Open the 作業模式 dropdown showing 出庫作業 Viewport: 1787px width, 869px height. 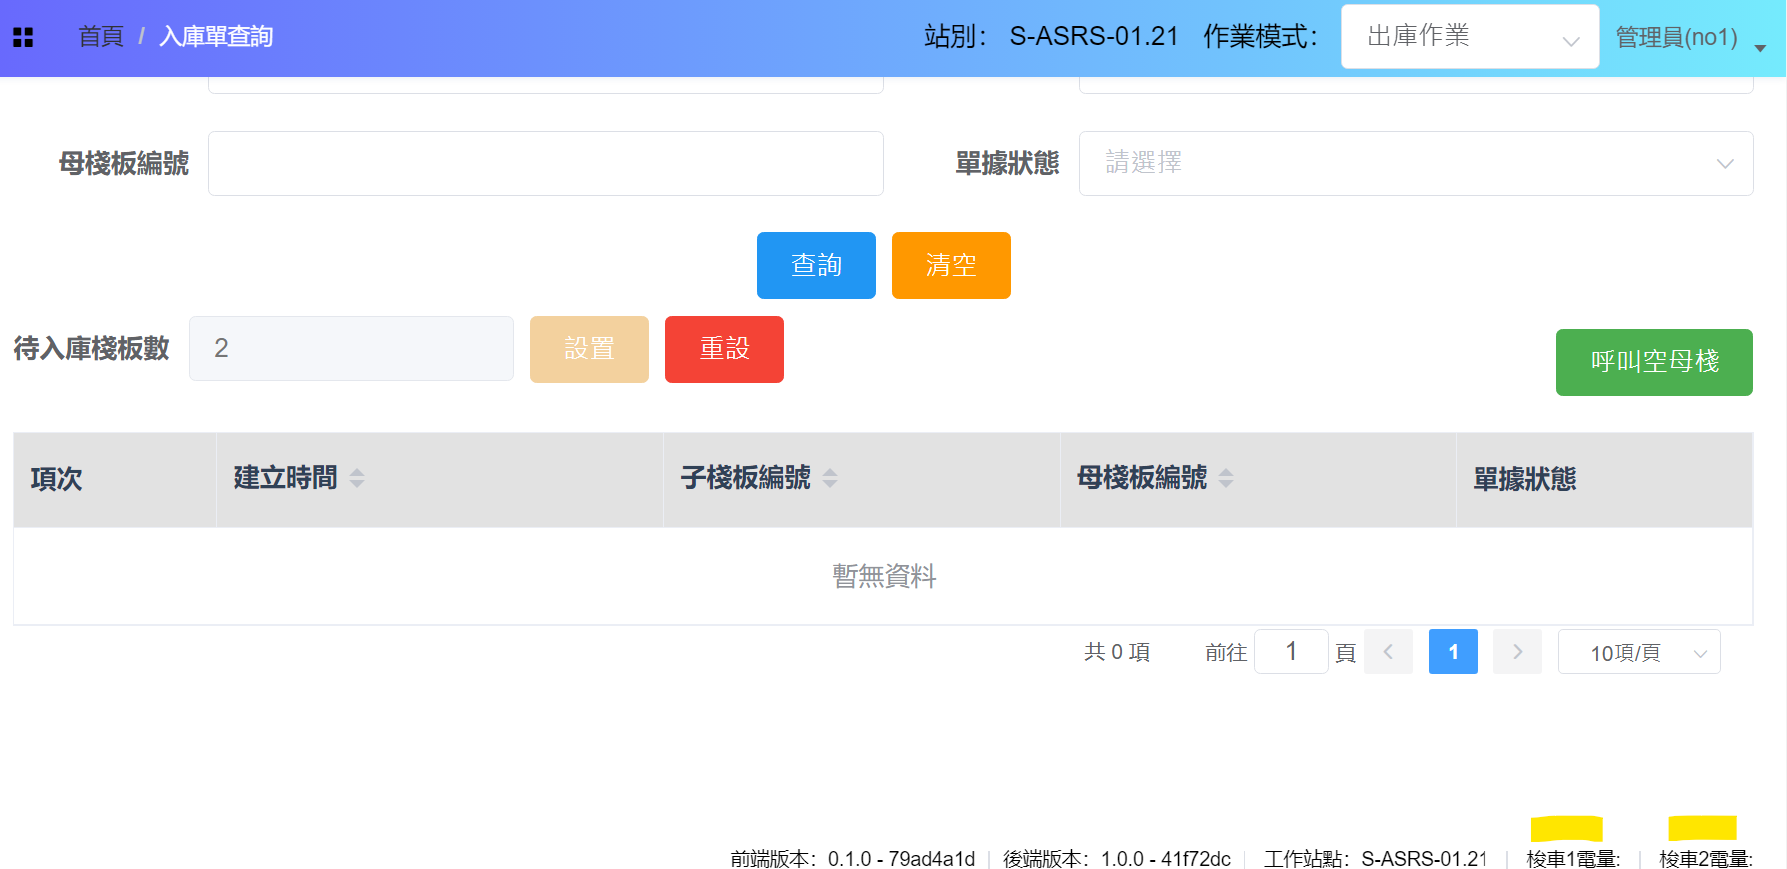tap(1469, 37)
